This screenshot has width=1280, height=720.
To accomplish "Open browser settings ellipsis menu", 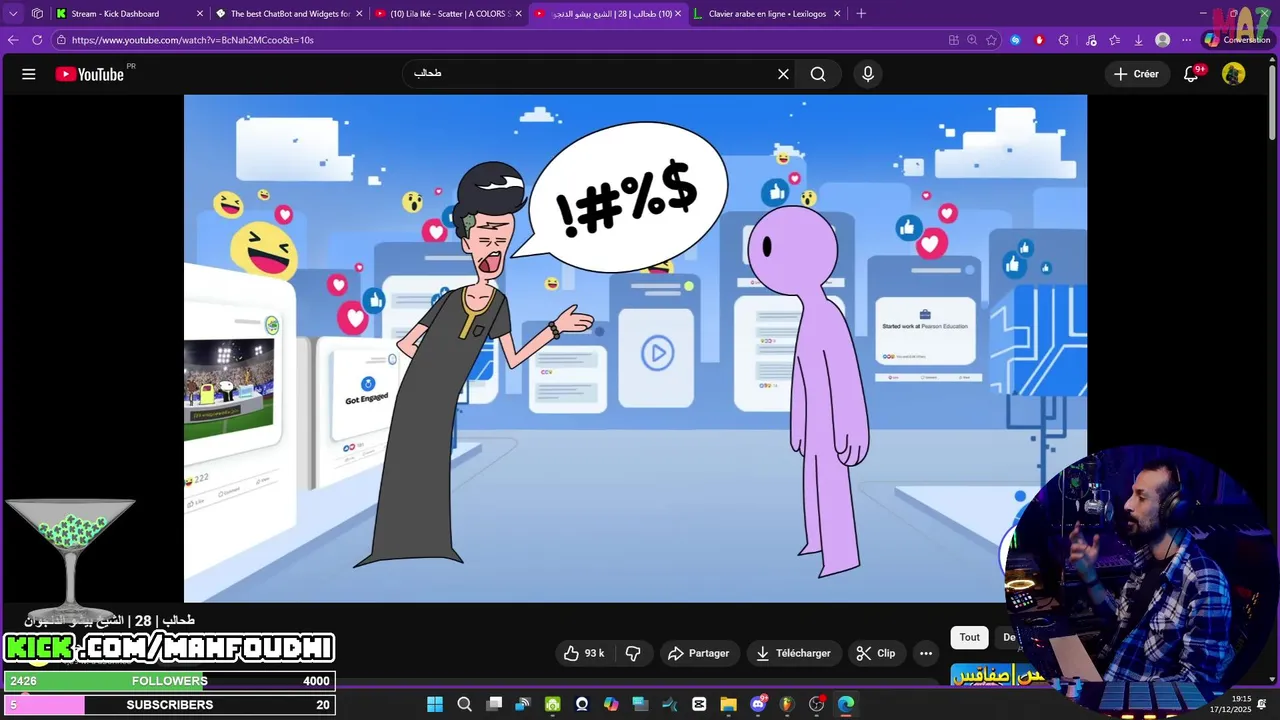I will [1186, 40].
